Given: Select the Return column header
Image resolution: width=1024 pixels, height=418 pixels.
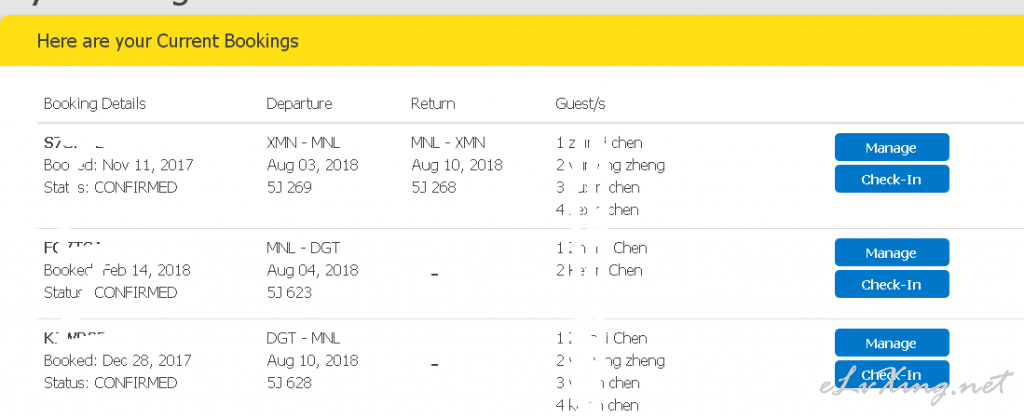Looking at the screenshot, I should 433,104.
